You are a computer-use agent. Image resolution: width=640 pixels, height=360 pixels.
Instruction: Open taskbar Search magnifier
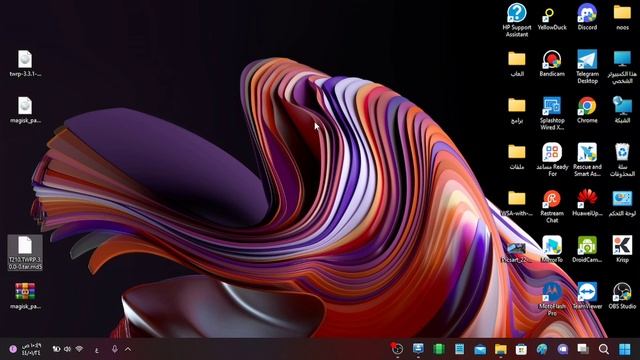point(604,349)
